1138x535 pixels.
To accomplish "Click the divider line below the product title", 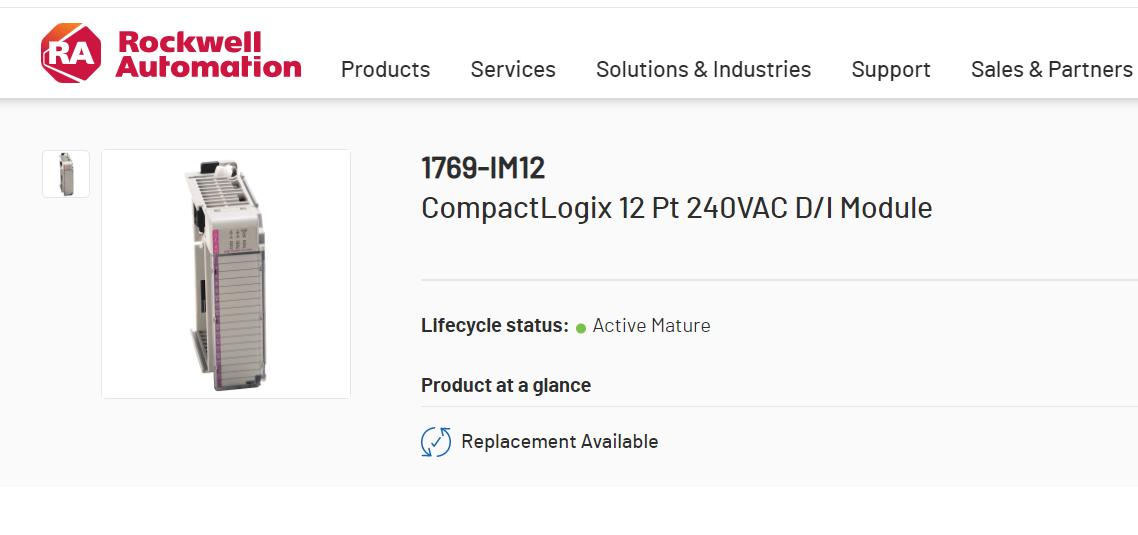I will coord(778,280).
